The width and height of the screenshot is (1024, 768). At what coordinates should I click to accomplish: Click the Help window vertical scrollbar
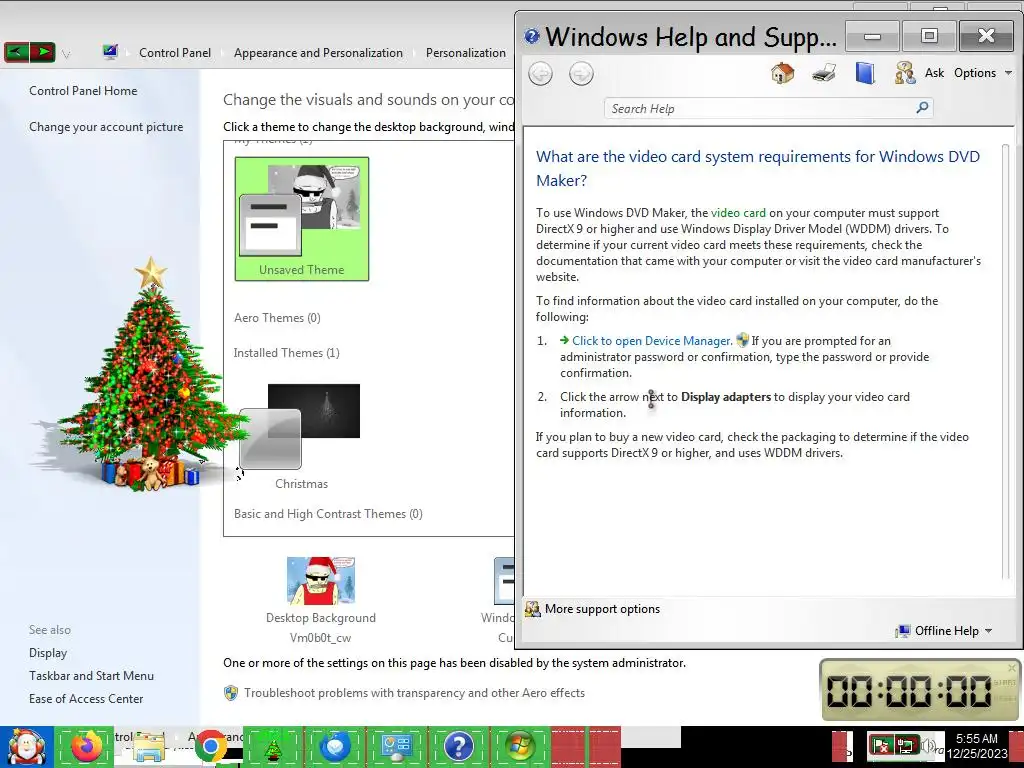pyautogui.click(x=1006, y=360)
